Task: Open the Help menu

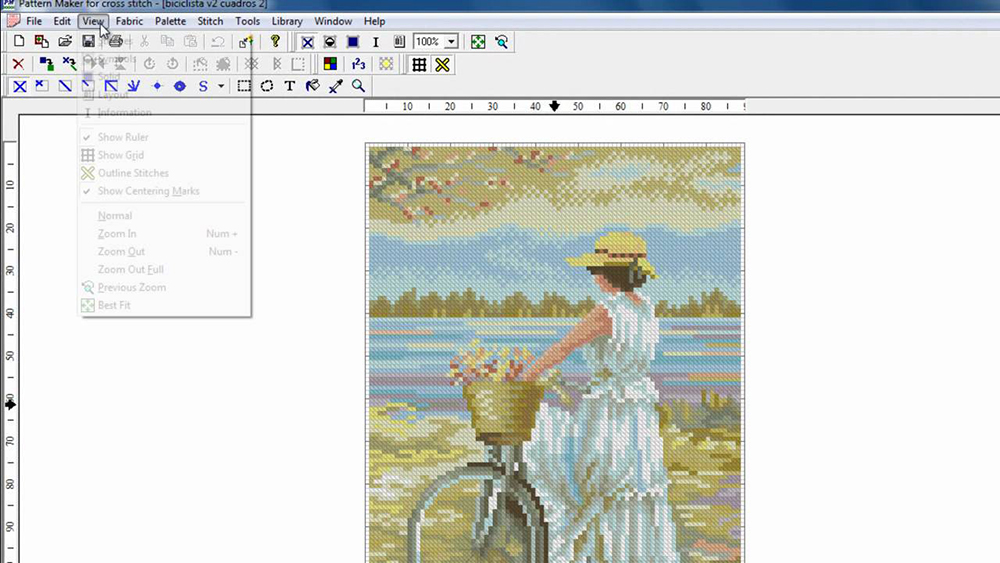Action: [x=374, y=21]
